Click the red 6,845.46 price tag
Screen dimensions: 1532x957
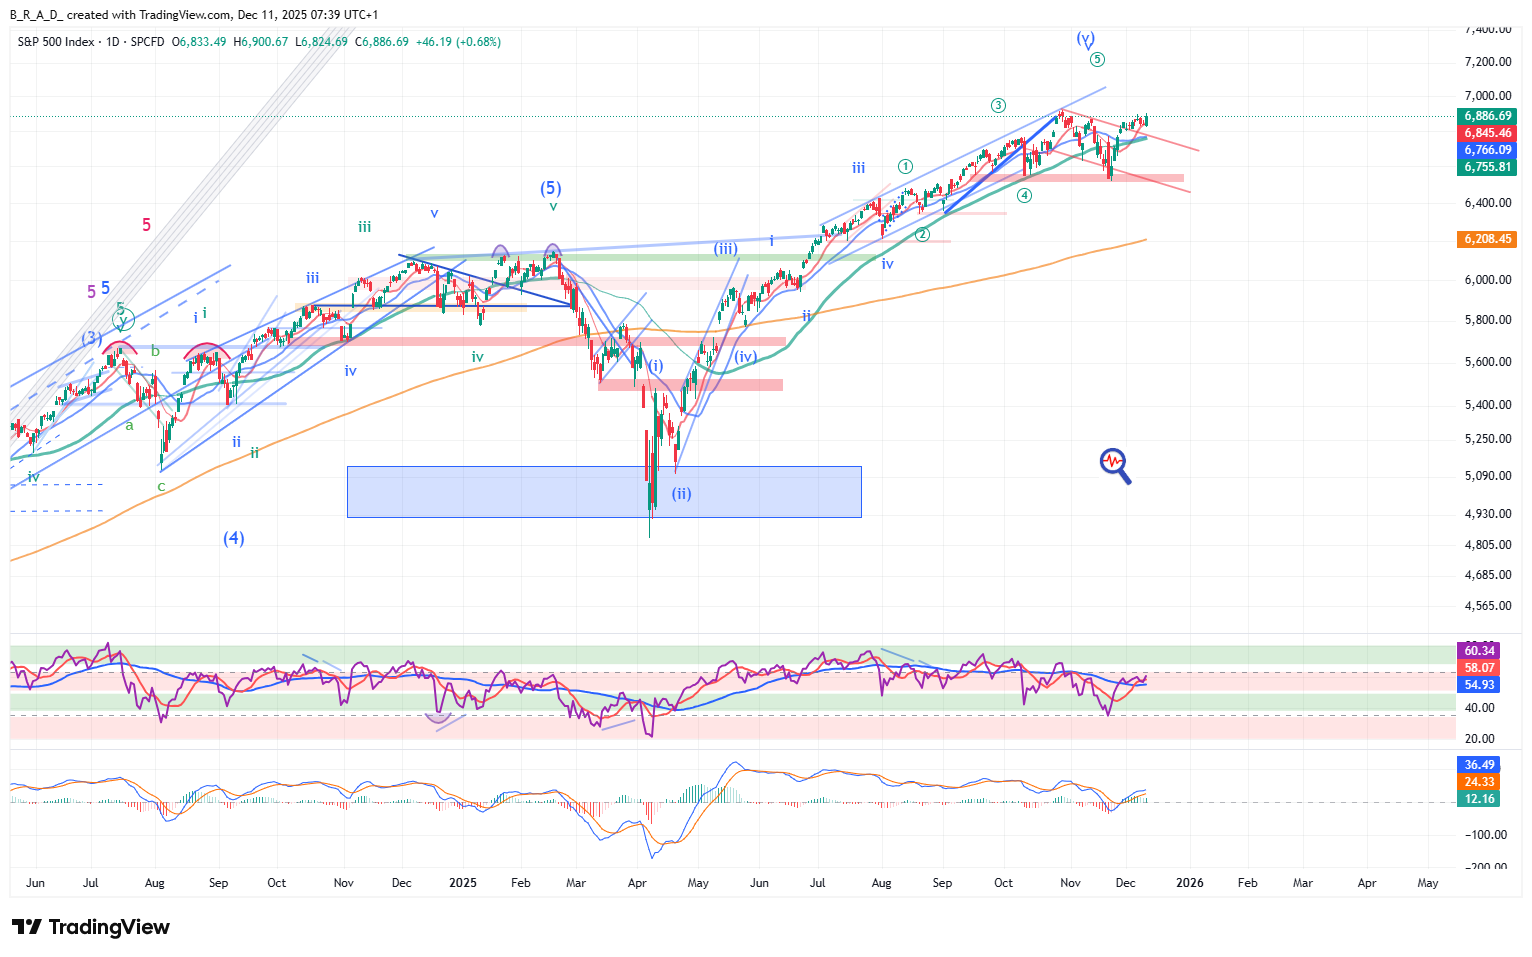(1488, 133)
